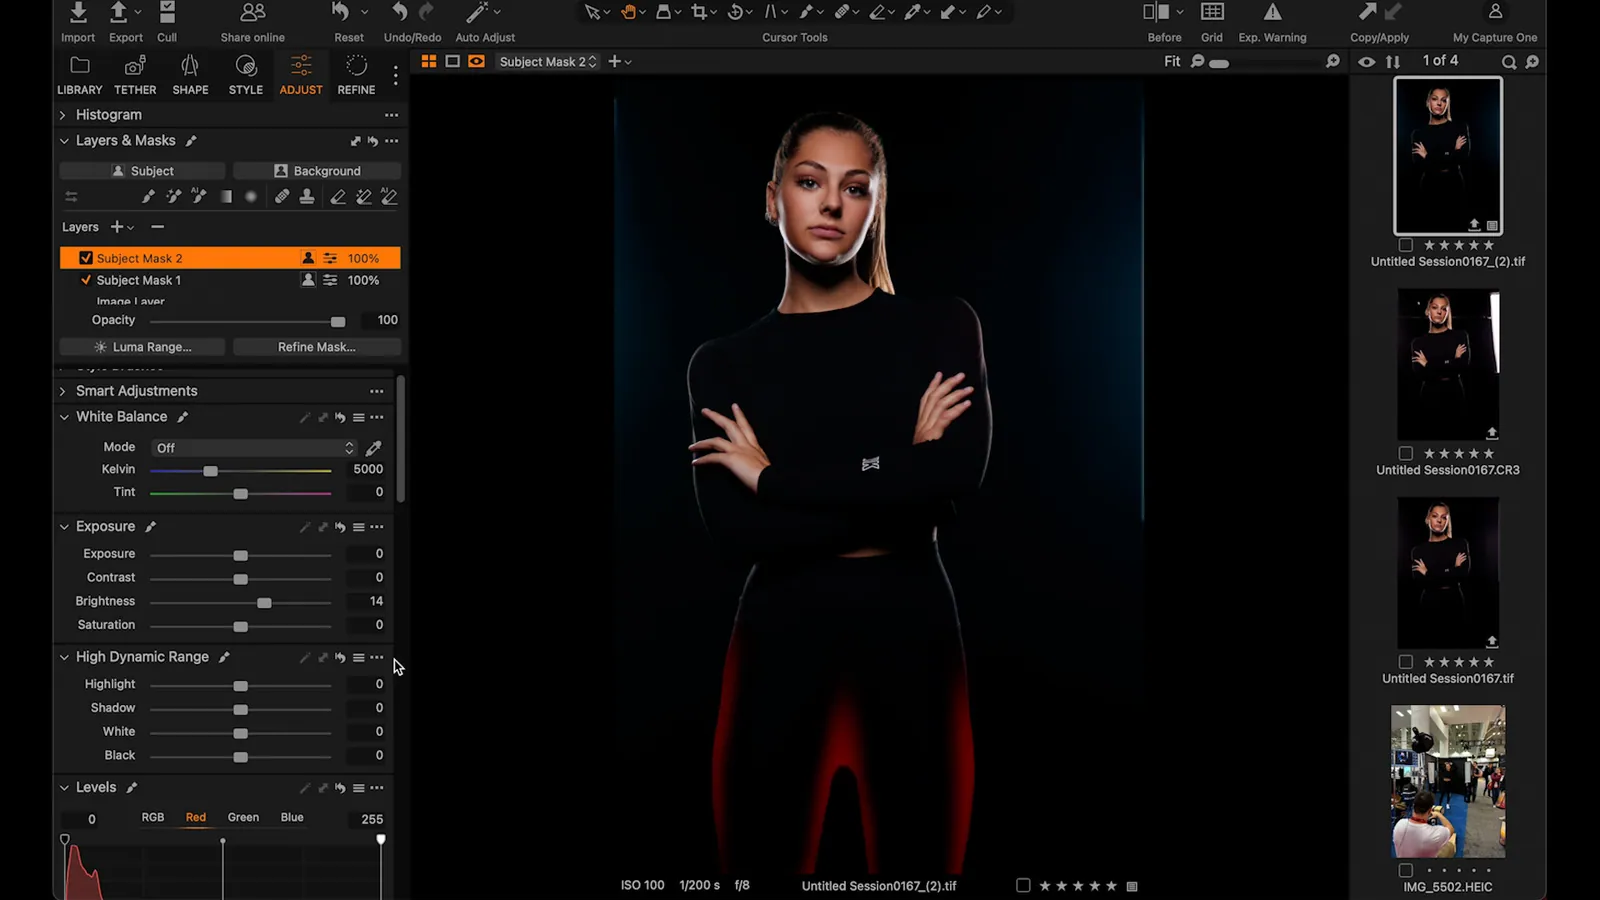The image size is (1600, 900).
Task: Pick the White Balance eyedropper
Action: [x=374, y=447]
